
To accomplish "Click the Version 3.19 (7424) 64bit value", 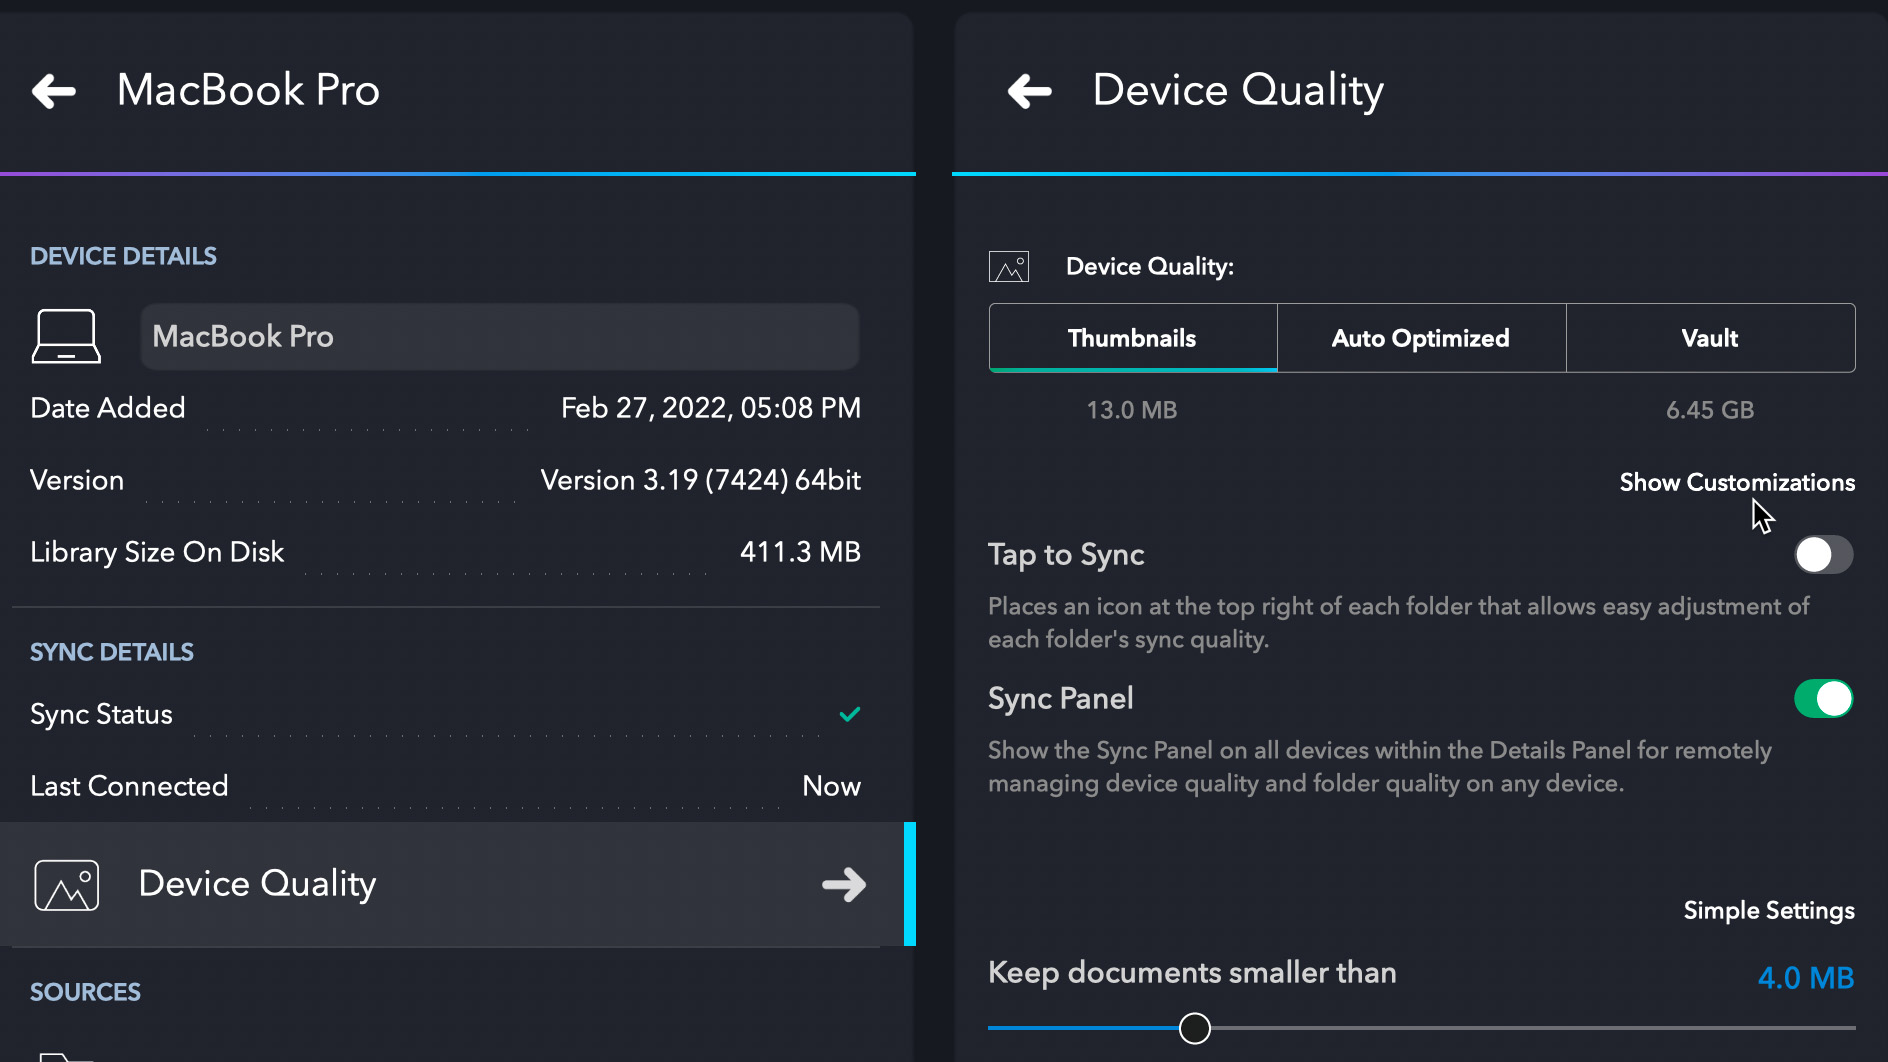I will [701, 480].
